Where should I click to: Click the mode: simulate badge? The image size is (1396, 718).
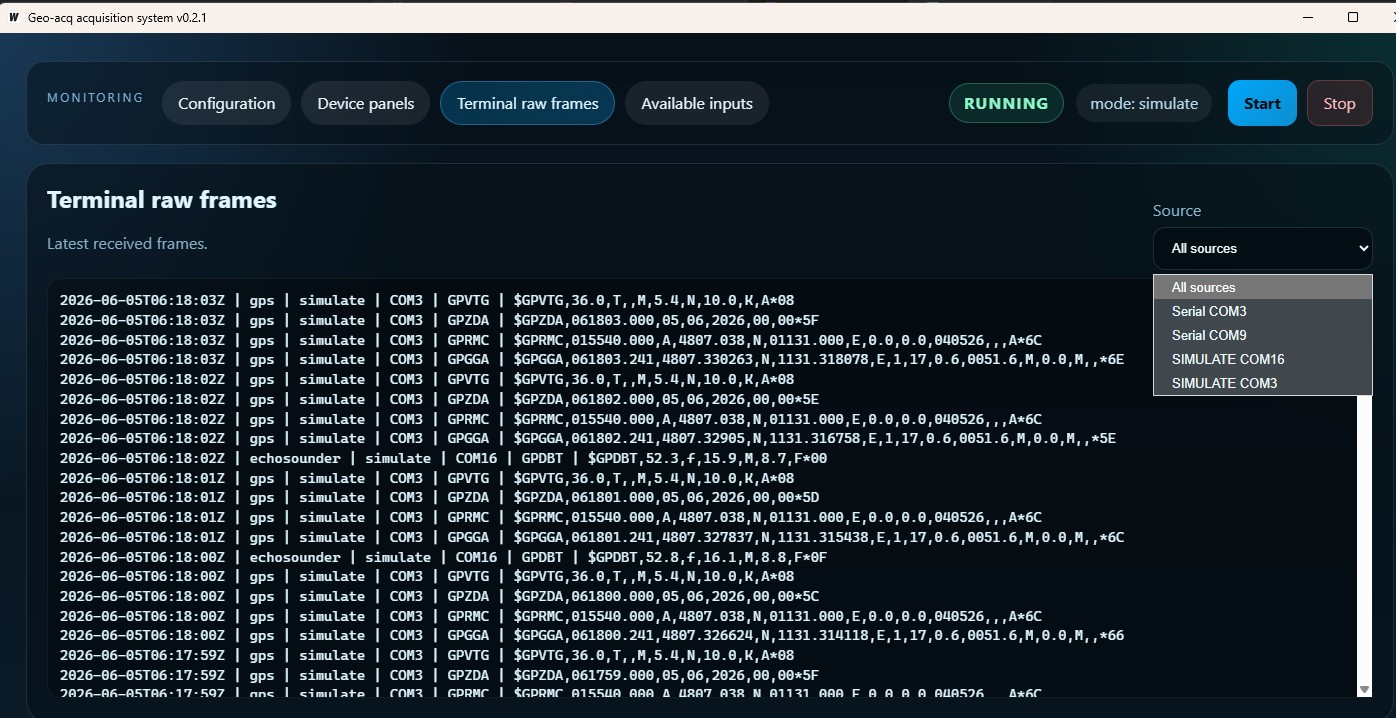click(x=1144, y=103)
